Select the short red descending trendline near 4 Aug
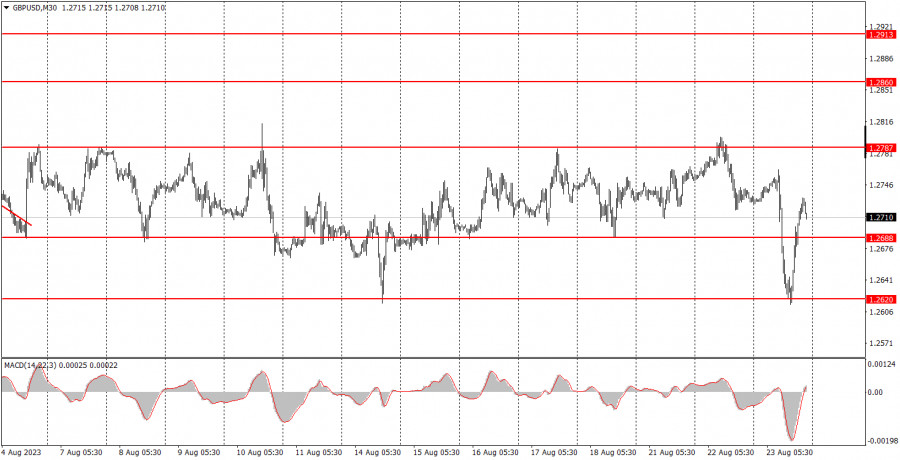This screenshot has height=460, width=900. tap(17, 215)
